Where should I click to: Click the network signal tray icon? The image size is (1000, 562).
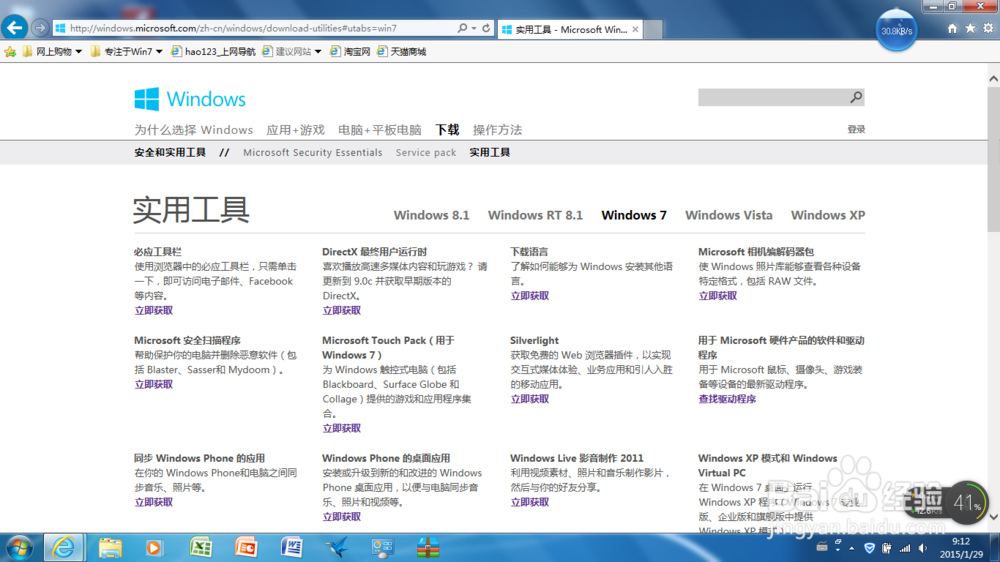click(905, 548)
